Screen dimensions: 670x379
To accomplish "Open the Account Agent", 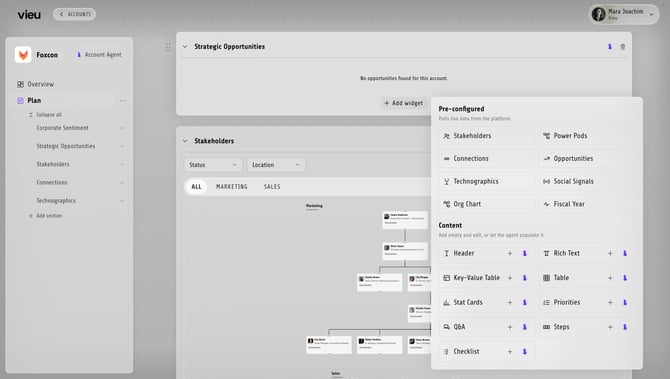I will [99, 55].
